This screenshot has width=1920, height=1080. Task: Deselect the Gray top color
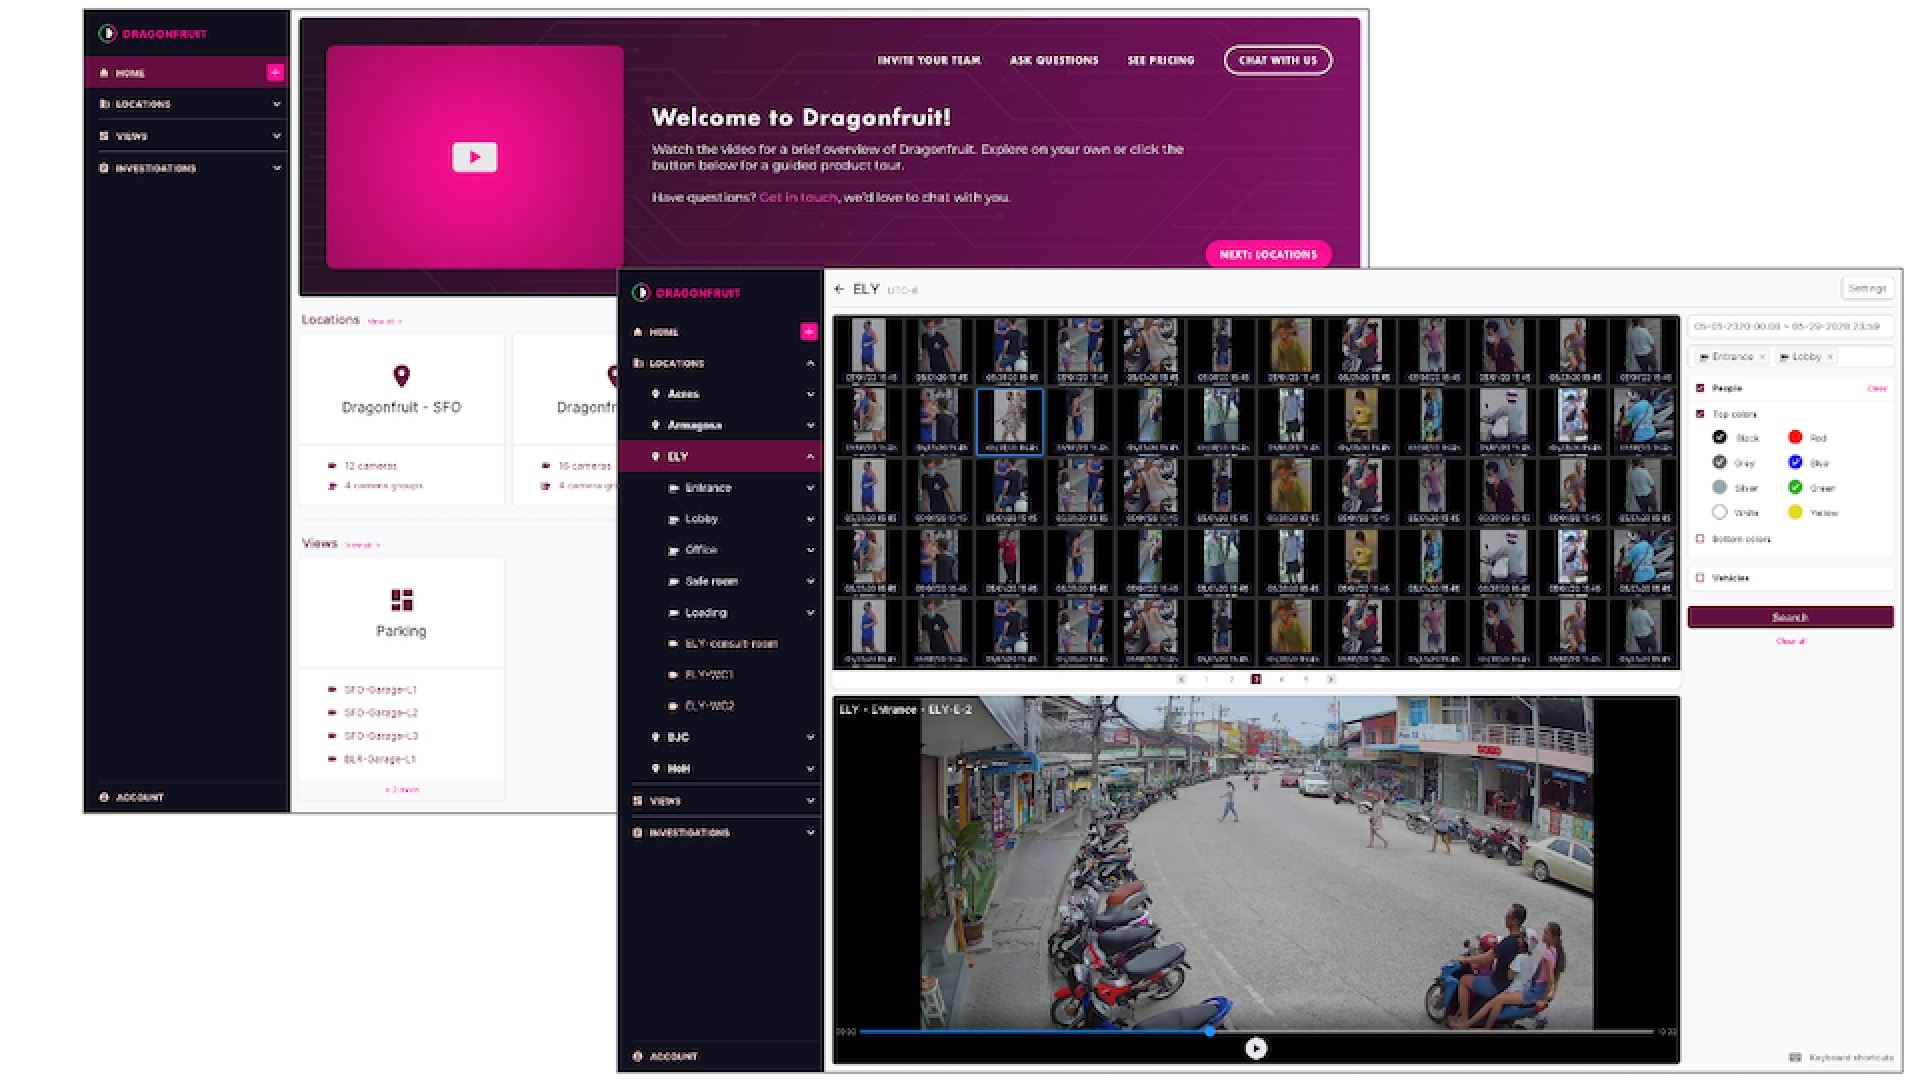(1720, 462)
